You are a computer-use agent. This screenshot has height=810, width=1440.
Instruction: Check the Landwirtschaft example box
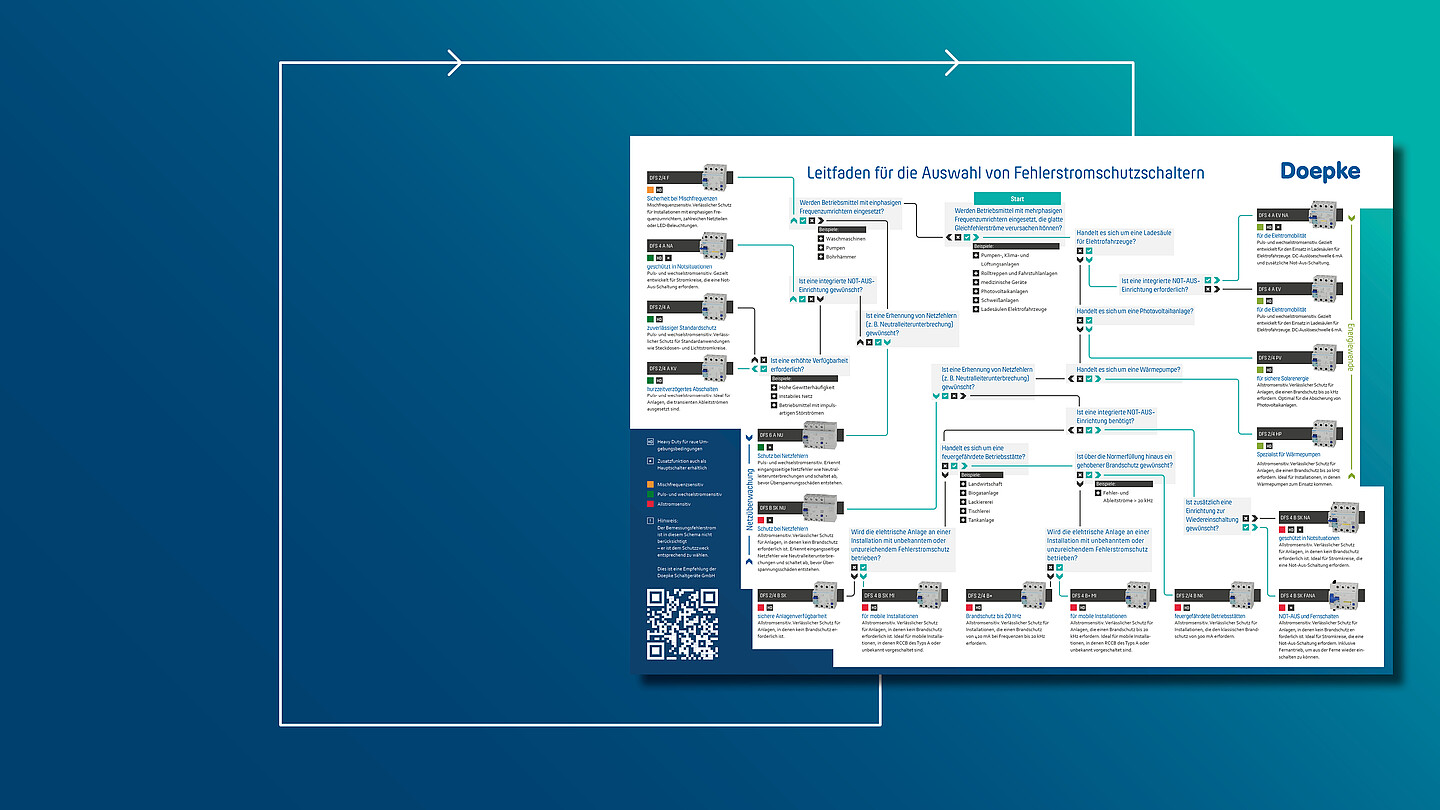[962, 484]
